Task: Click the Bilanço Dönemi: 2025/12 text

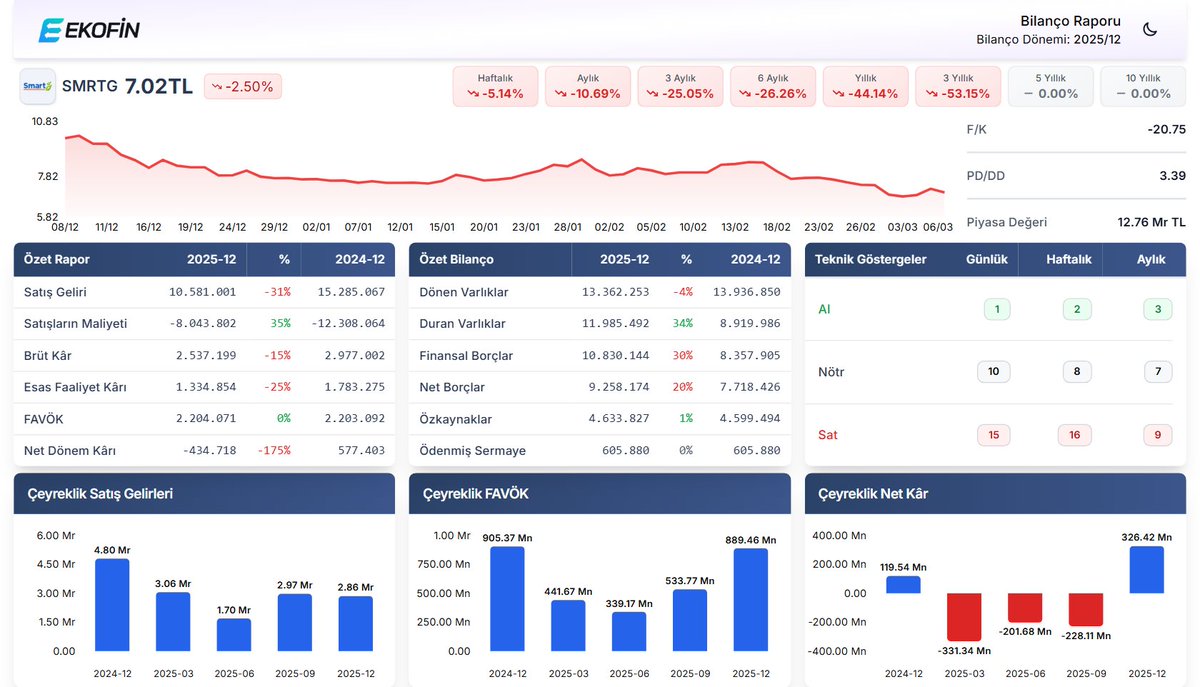Action: [x=1049, y=40]
